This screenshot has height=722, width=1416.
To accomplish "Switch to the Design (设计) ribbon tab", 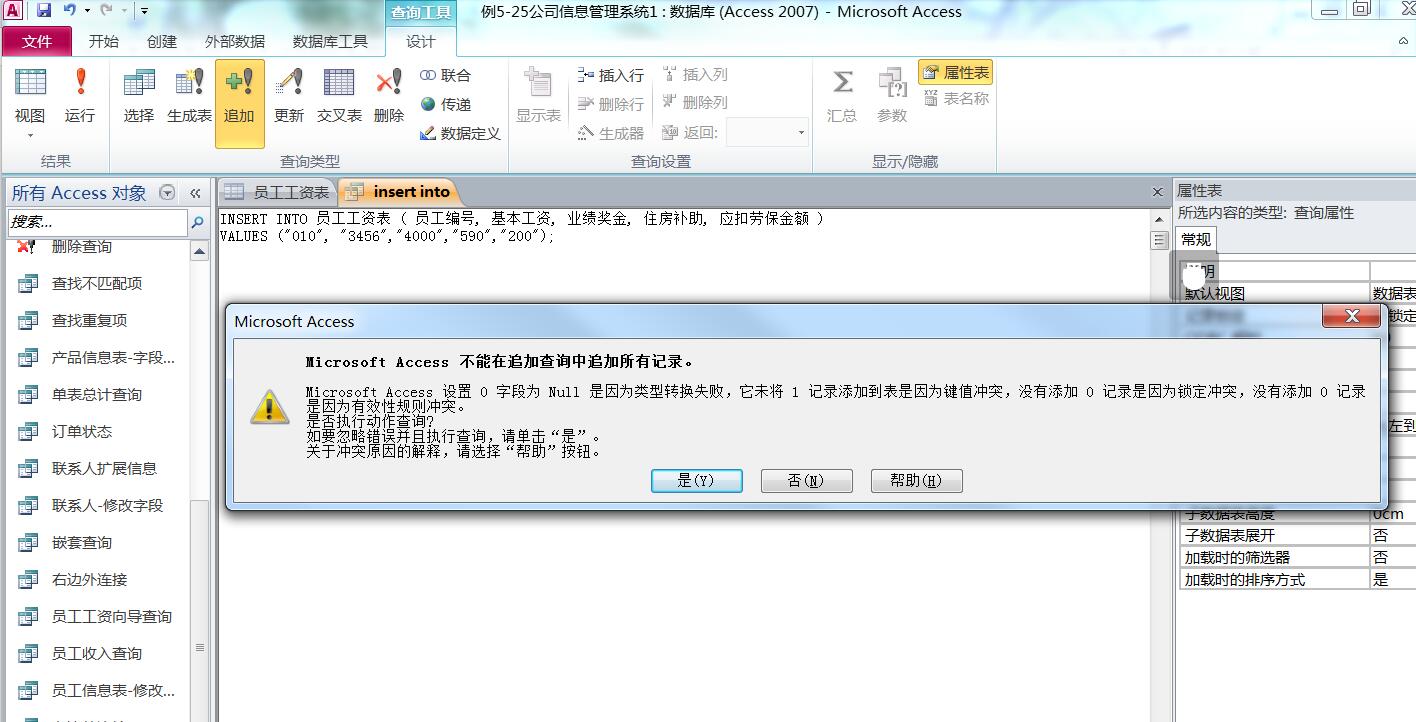I will click(420, 41).
